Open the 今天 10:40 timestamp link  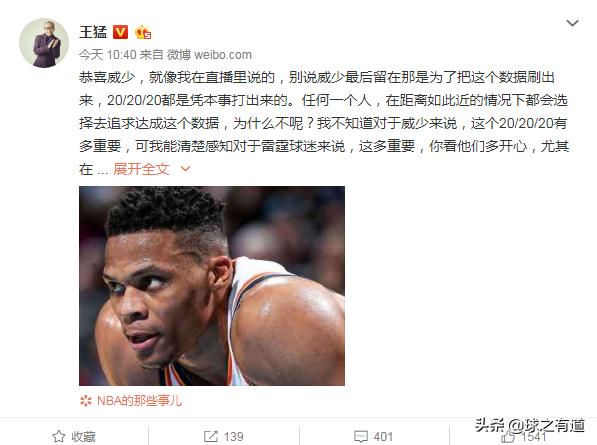pyautogui.click(x=108, y=55)
